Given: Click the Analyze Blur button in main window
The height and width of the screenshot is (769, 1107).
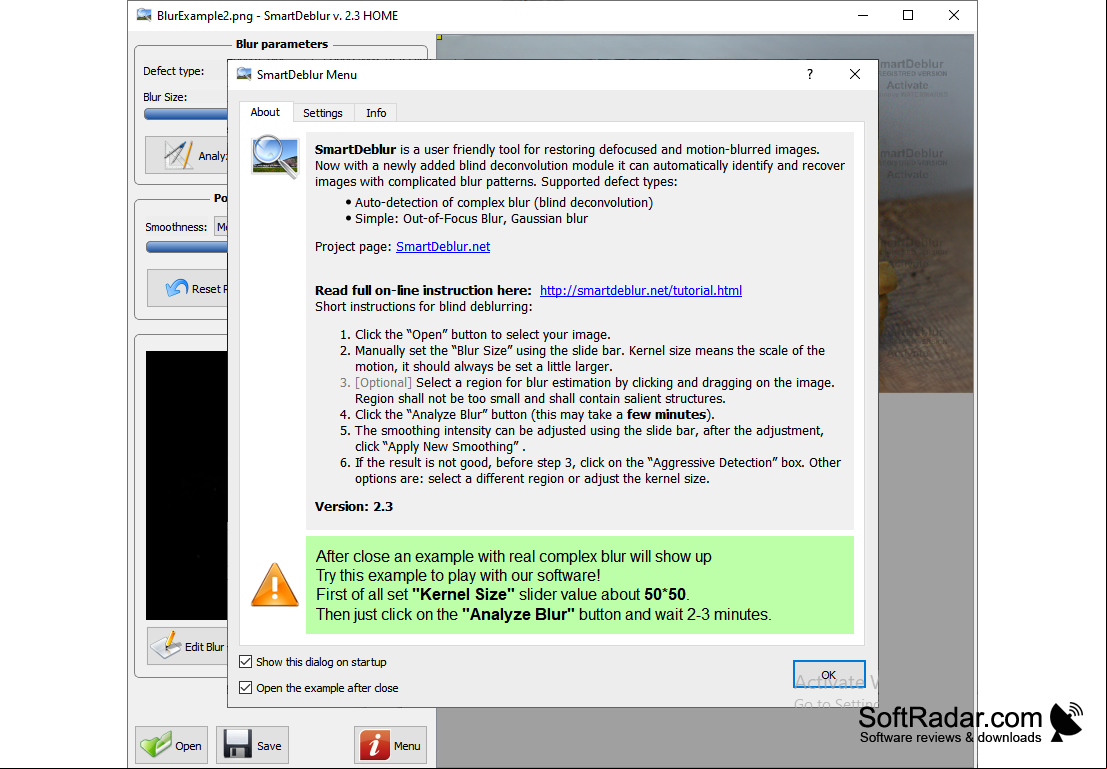Looking at the screenshot, I should pos(186,155).
